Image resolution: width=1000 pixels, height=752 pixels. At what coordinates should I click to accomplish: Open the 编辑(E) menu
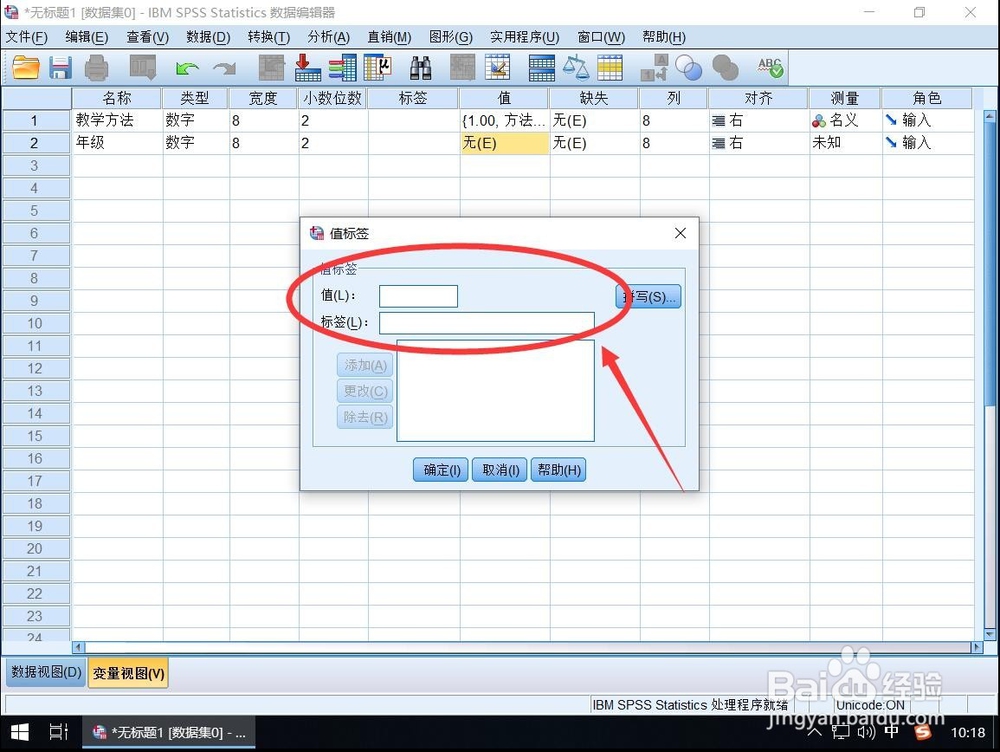tap(87, 37)
